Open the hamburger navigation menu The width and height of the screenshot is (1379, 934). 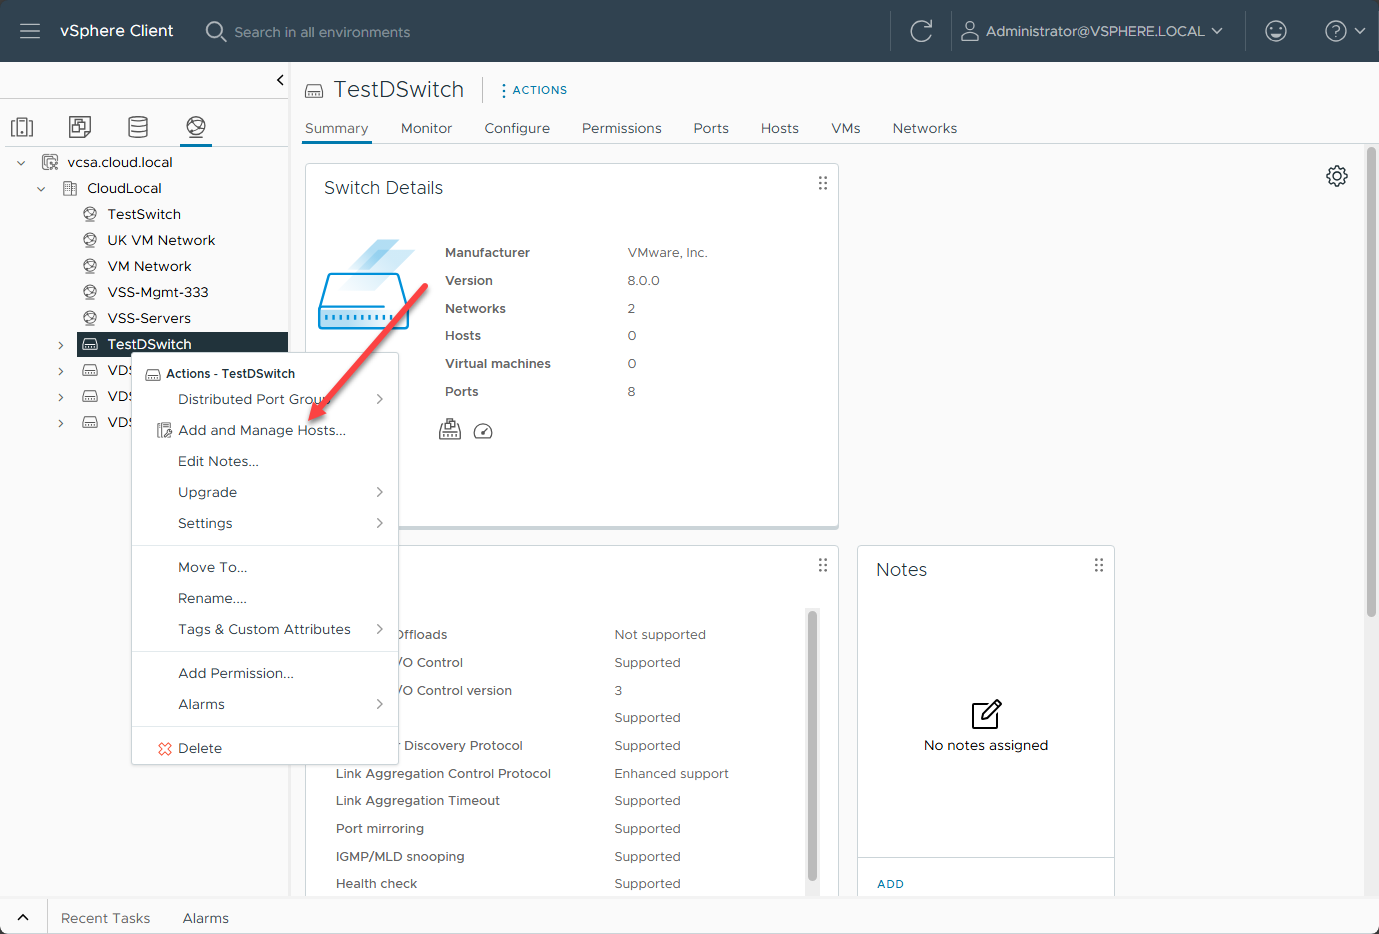(x=30, y=31)
